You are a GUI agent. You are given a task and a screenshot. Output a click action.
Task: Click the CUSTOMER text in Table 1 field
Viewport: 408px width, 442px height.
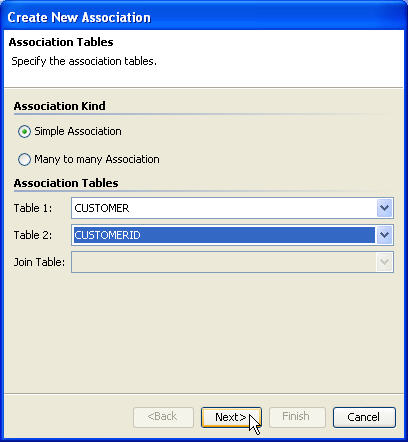click(x=102, y=208)
